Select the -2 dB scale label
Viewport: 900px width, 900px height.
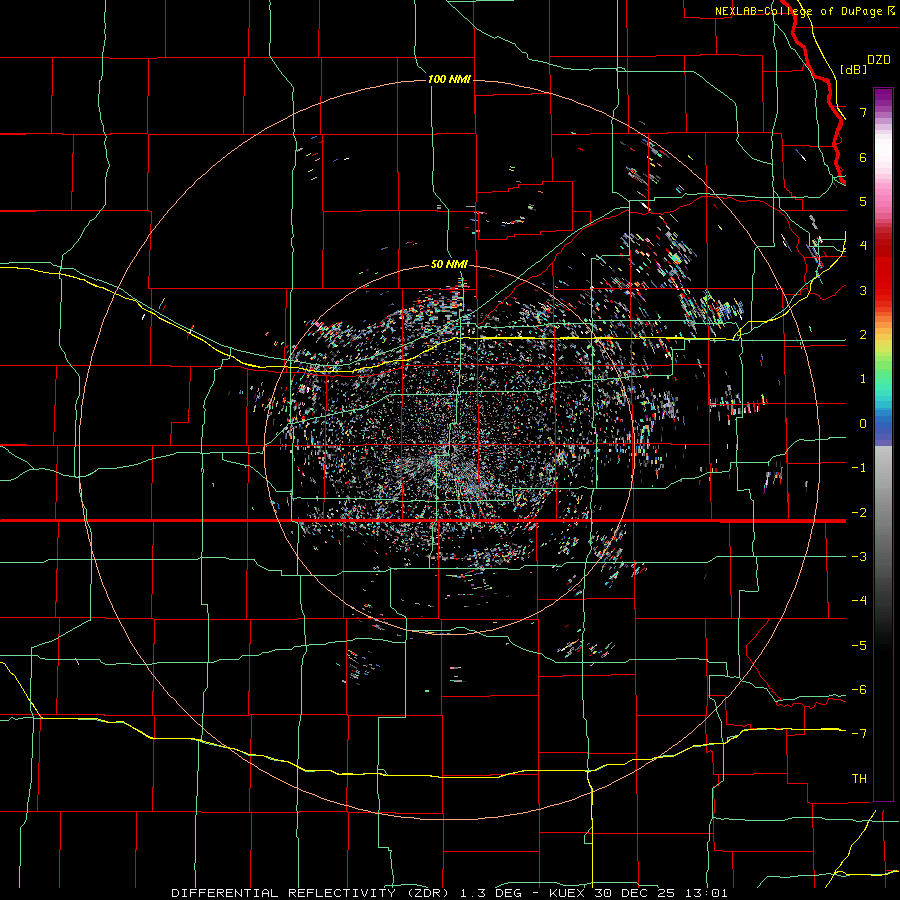[859, 513]
